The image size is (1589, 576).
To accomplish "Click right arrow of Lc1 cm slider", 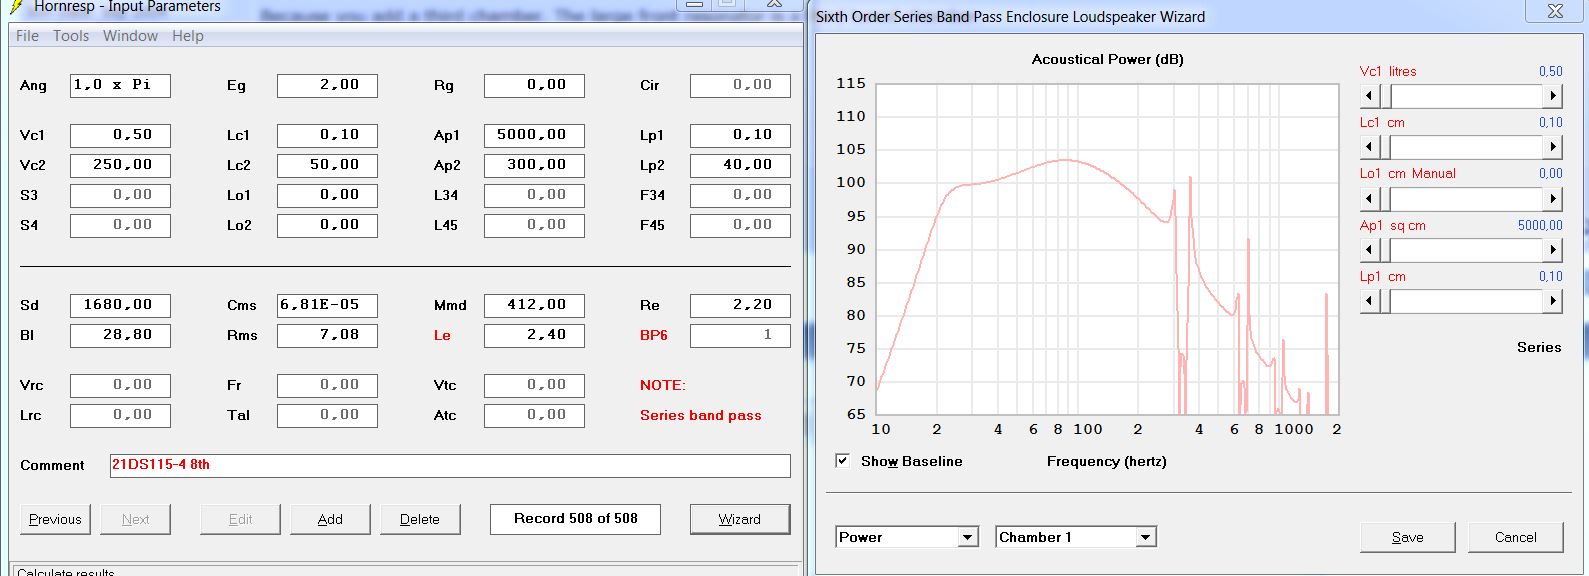I will point(1552,147).
